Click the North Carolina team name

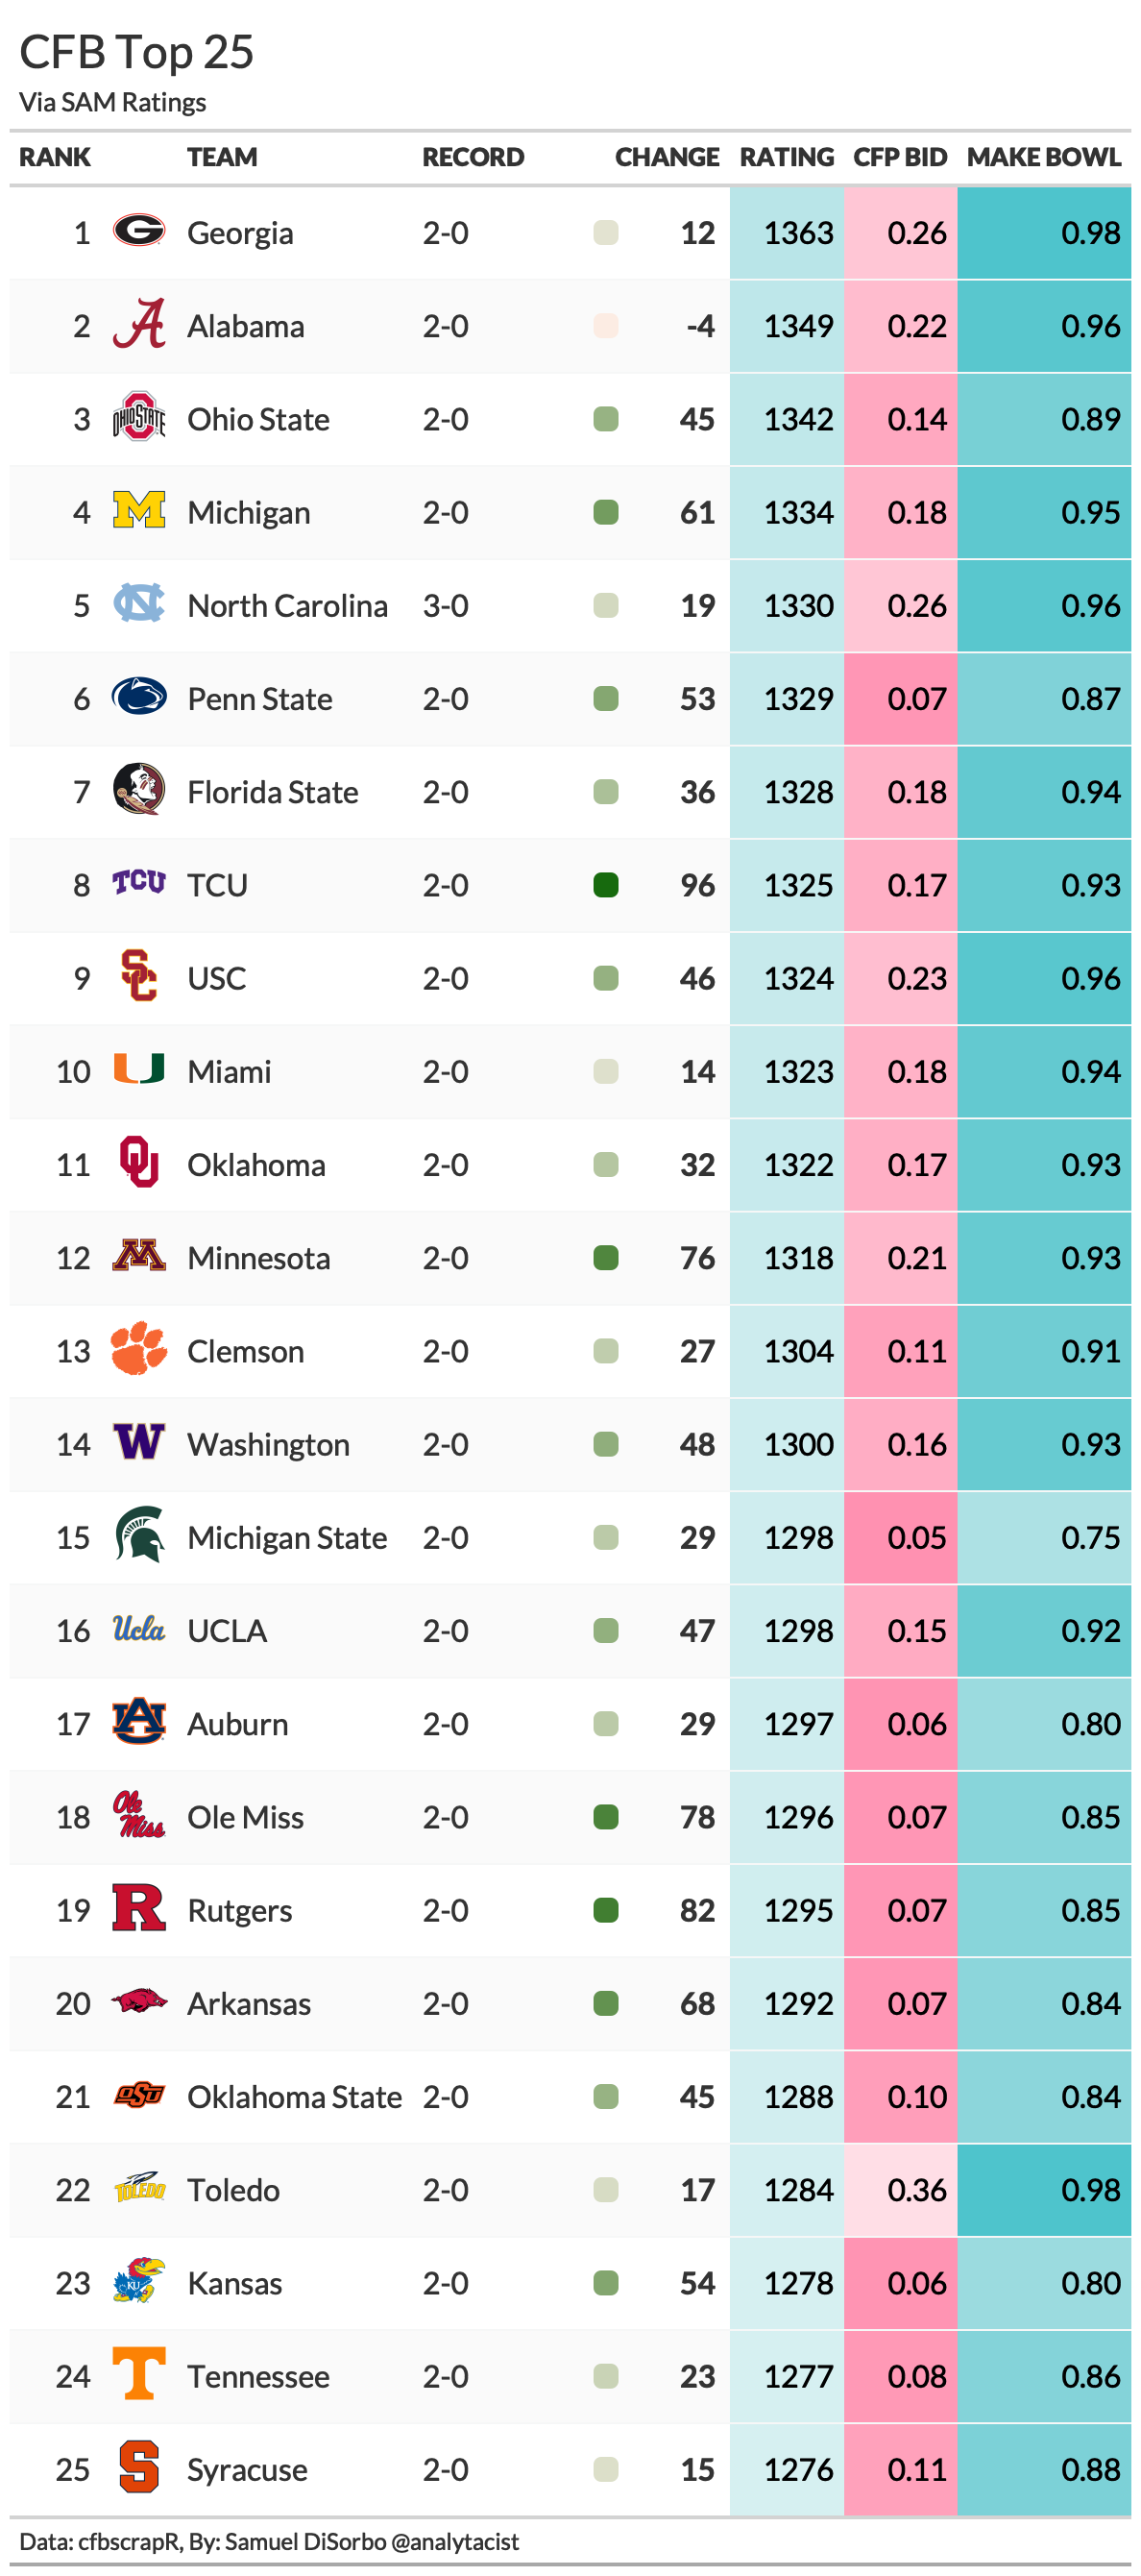287,605
